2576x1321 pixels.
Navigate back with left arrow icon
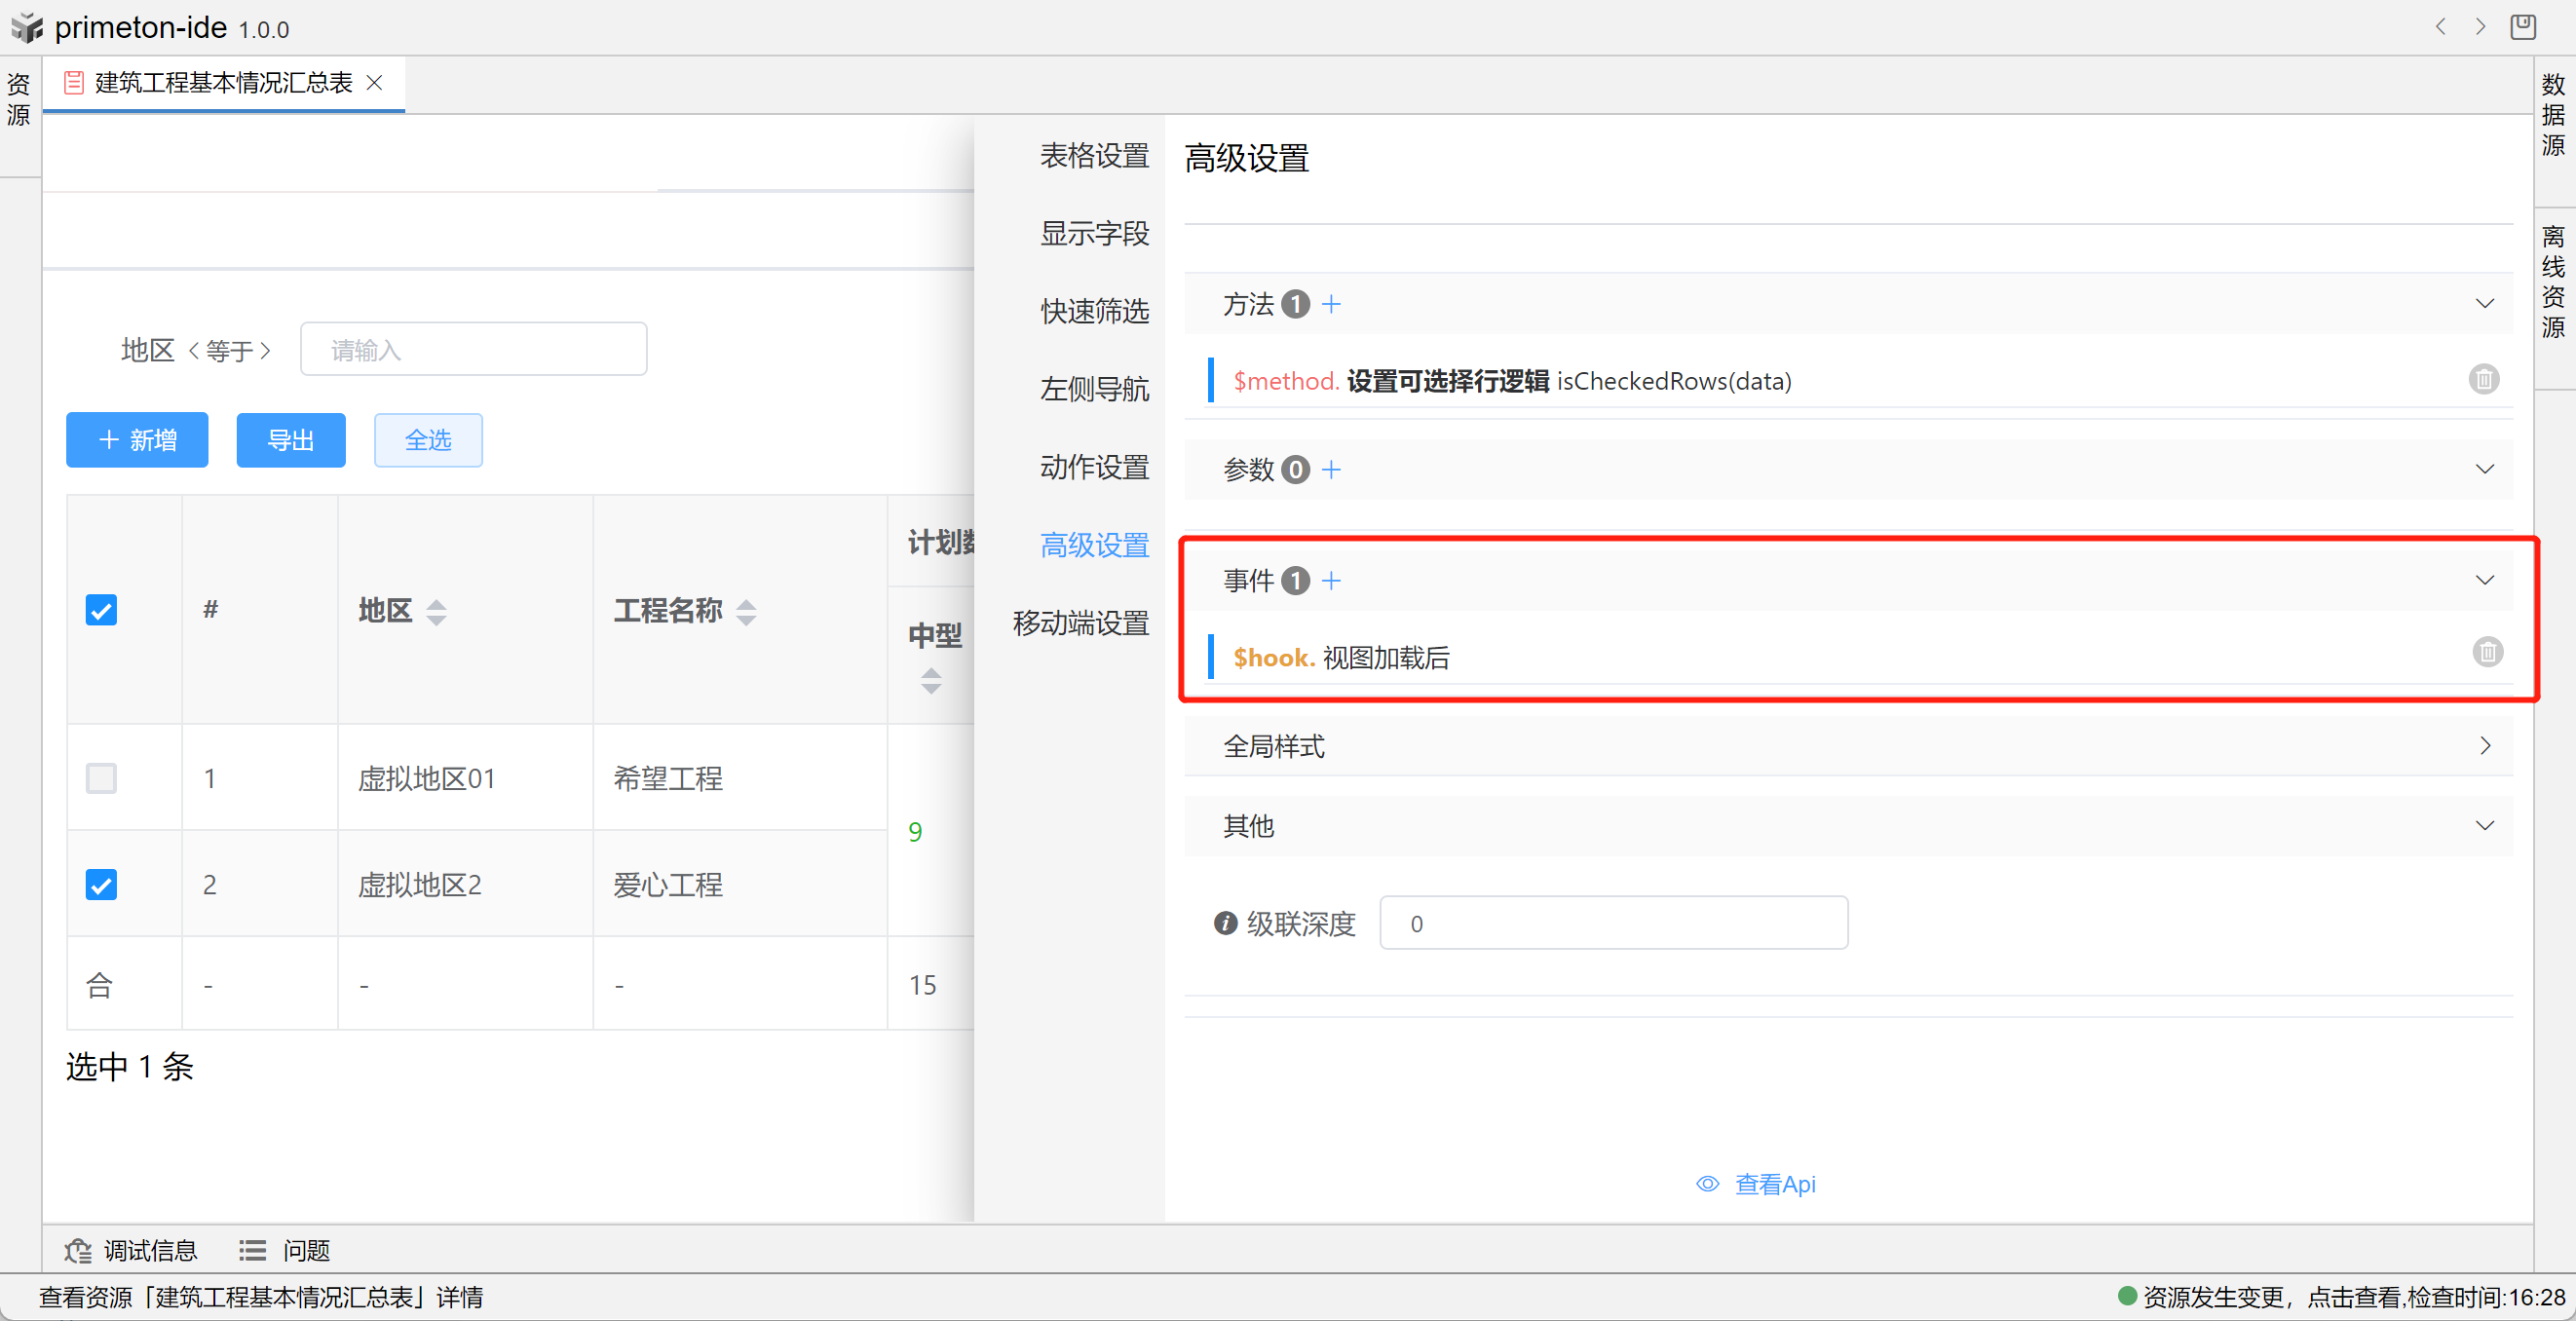2441,27
